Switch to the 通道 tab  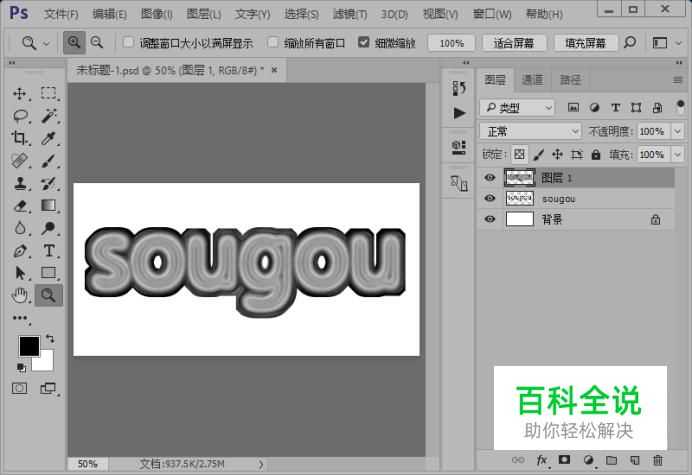(533, 80)
